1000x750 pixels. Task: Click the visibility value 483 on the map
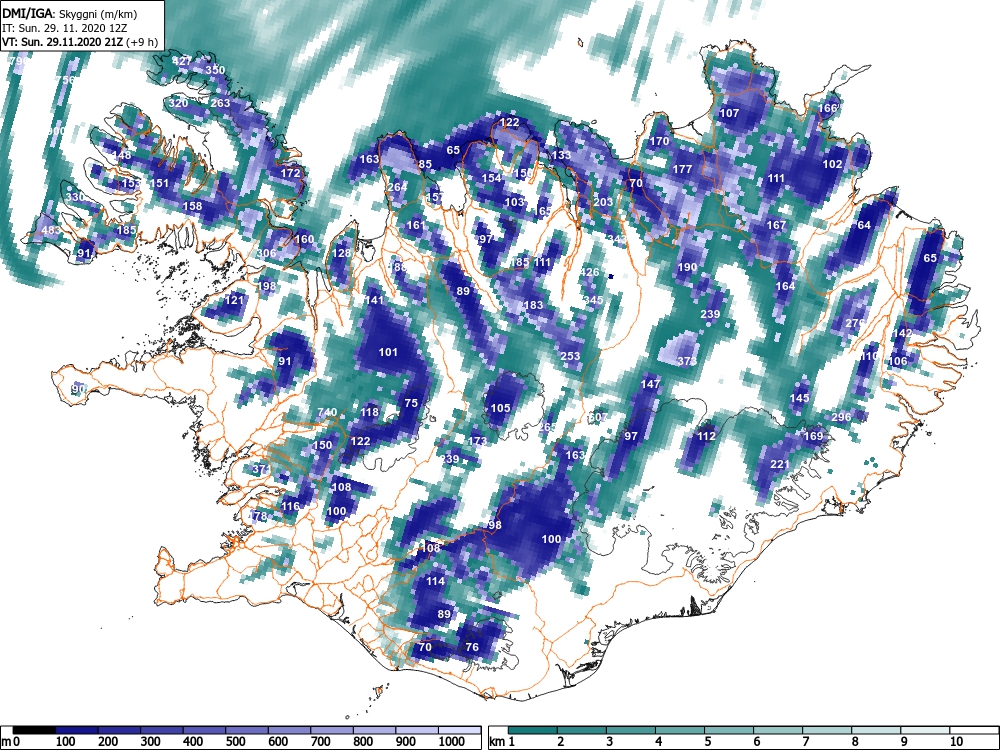[x=51, y=230]
